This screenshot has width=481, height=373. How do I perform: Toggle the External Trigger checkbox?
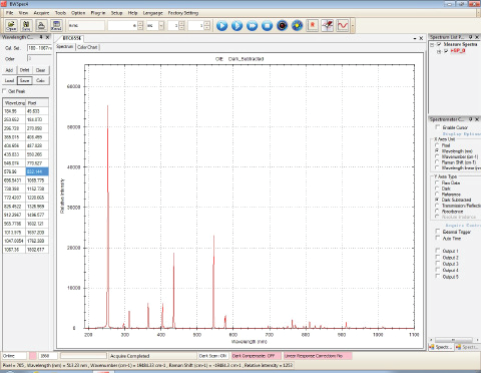click(437, 231)
